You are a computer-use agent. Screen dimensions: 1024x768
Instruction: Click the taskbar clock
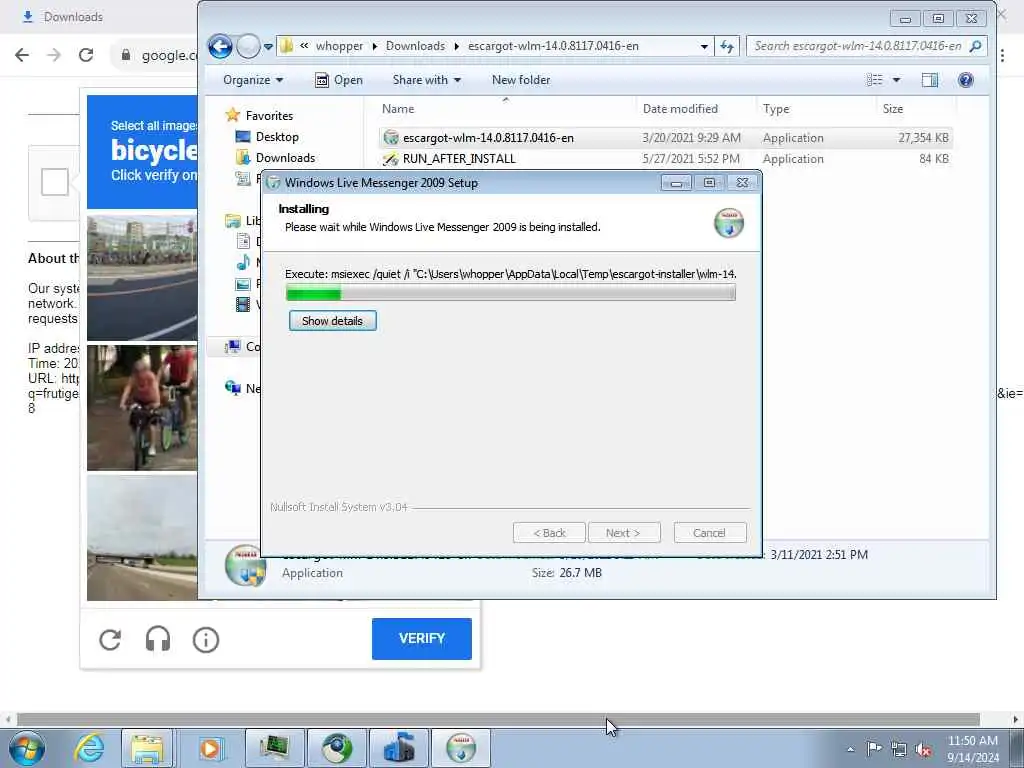(973, 749)
